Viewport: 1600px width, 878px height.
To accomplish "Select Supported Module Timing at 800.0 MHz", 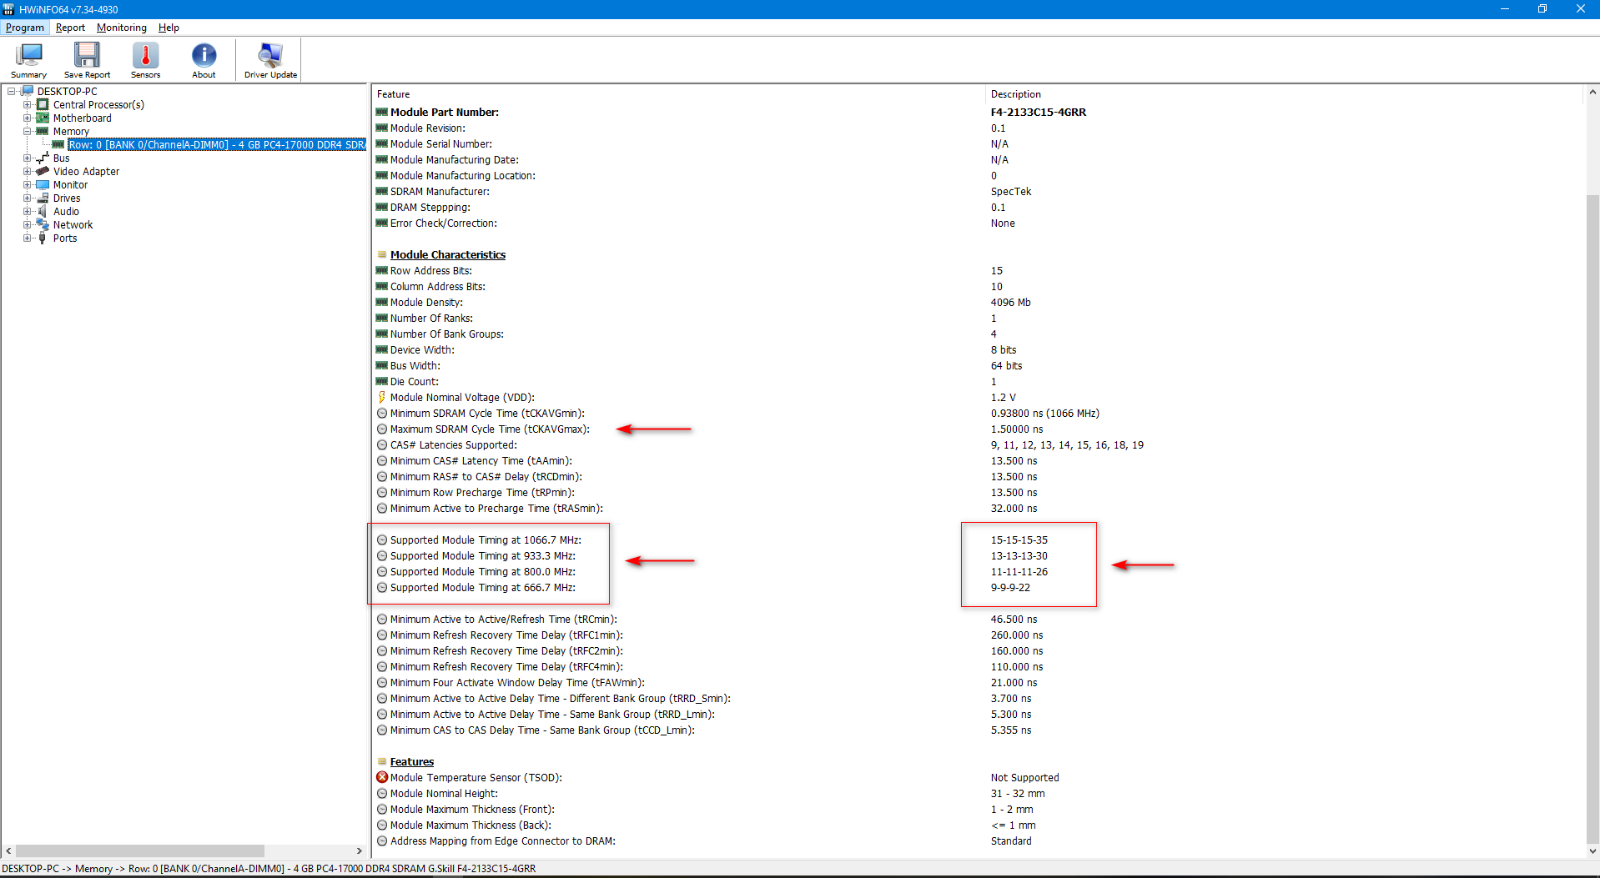I will [980, 572].
